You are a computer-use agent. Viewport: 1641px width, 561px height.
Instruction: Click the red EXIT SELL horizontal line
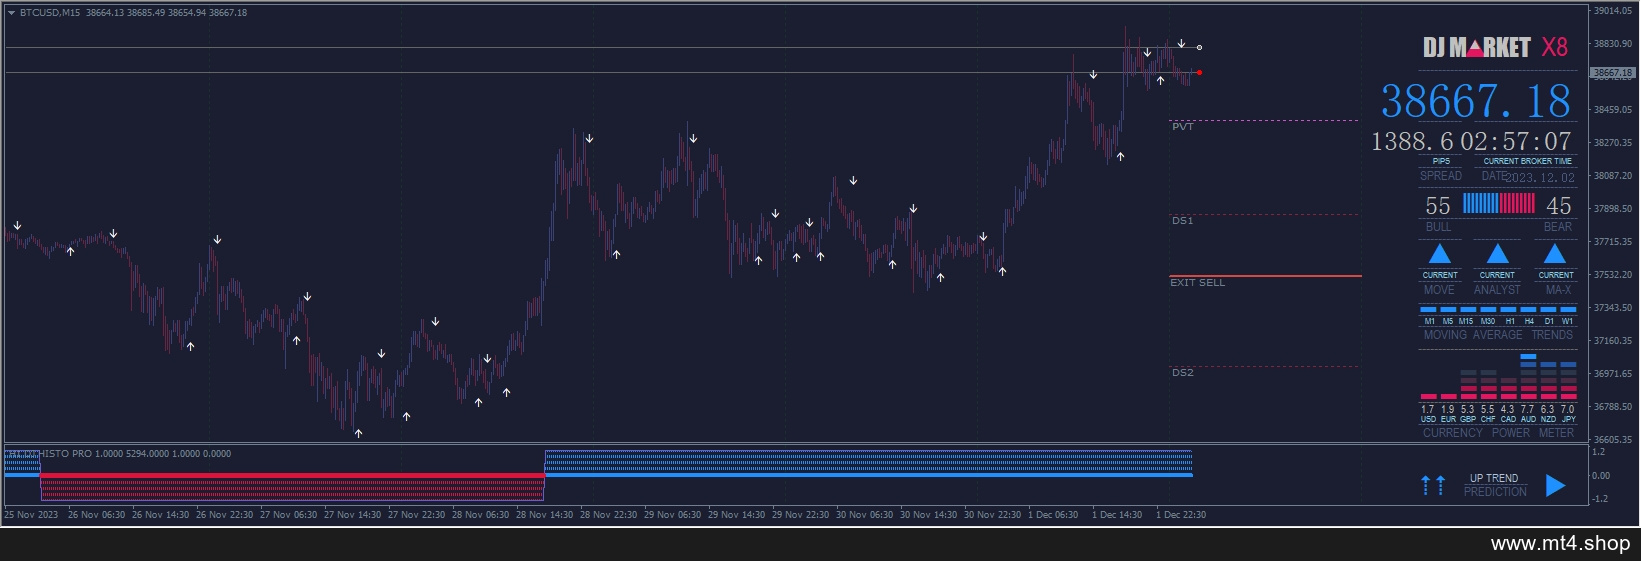[x=1265, y=275]
